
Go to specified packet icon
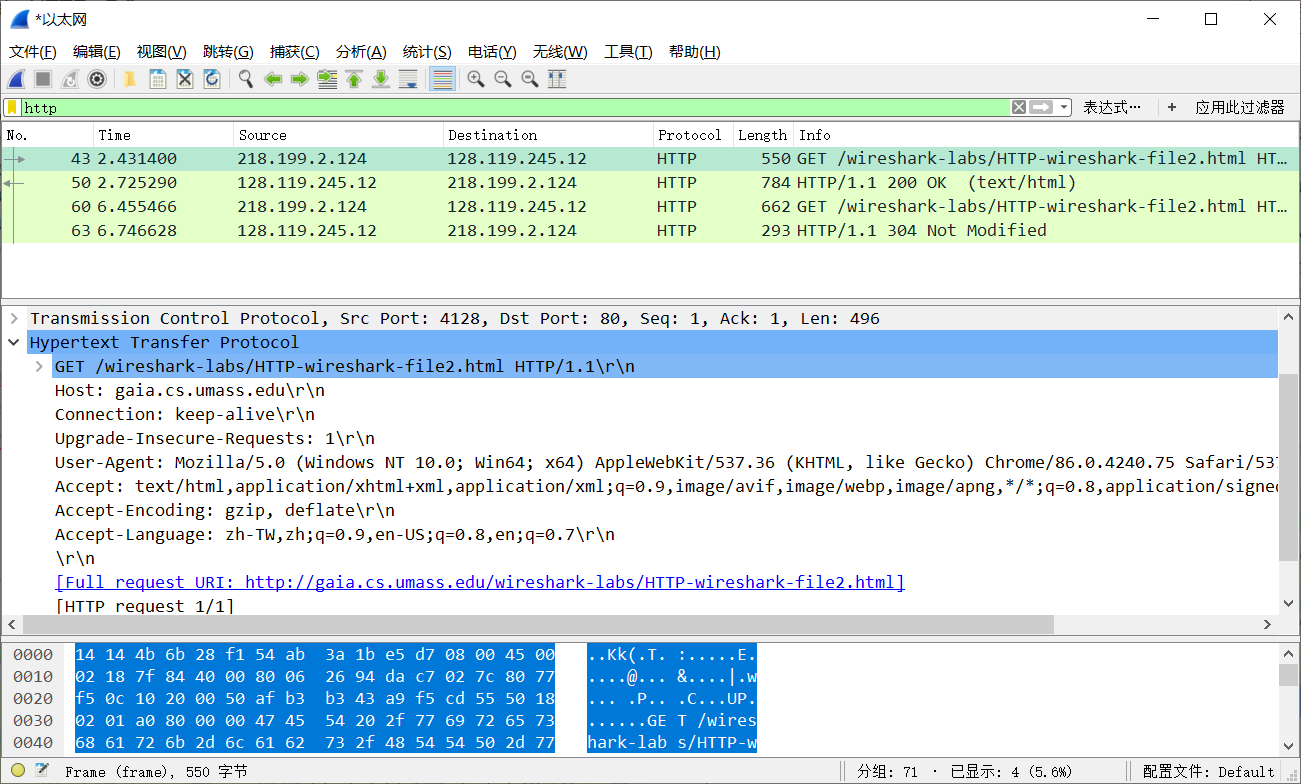click(326, 79)
